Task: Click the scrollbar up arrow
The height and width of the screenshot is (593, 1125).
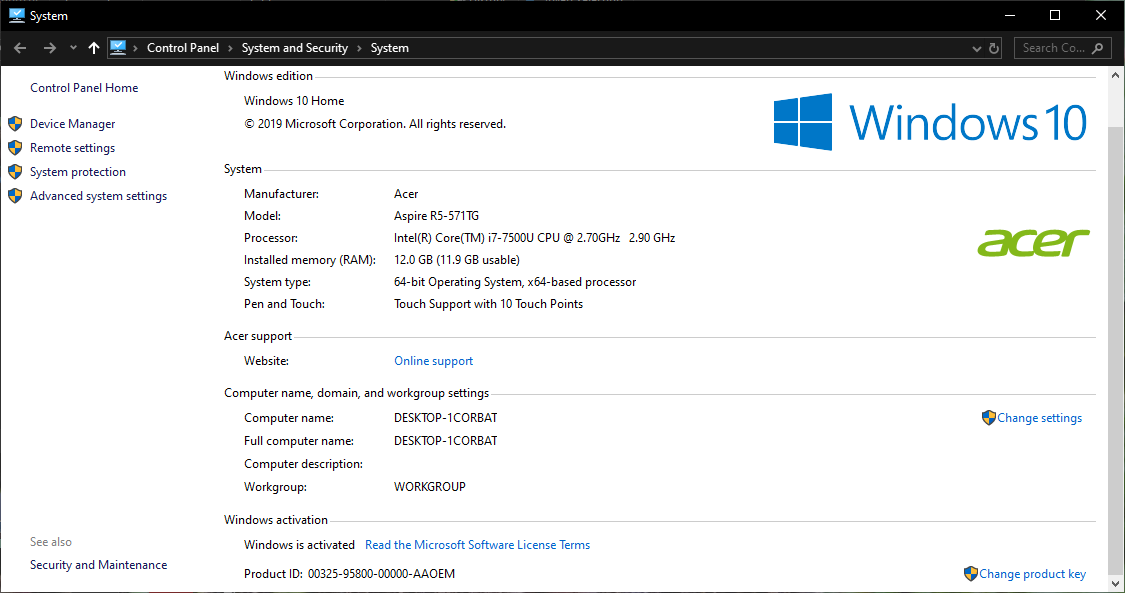Action: (x=1116, y=75)
